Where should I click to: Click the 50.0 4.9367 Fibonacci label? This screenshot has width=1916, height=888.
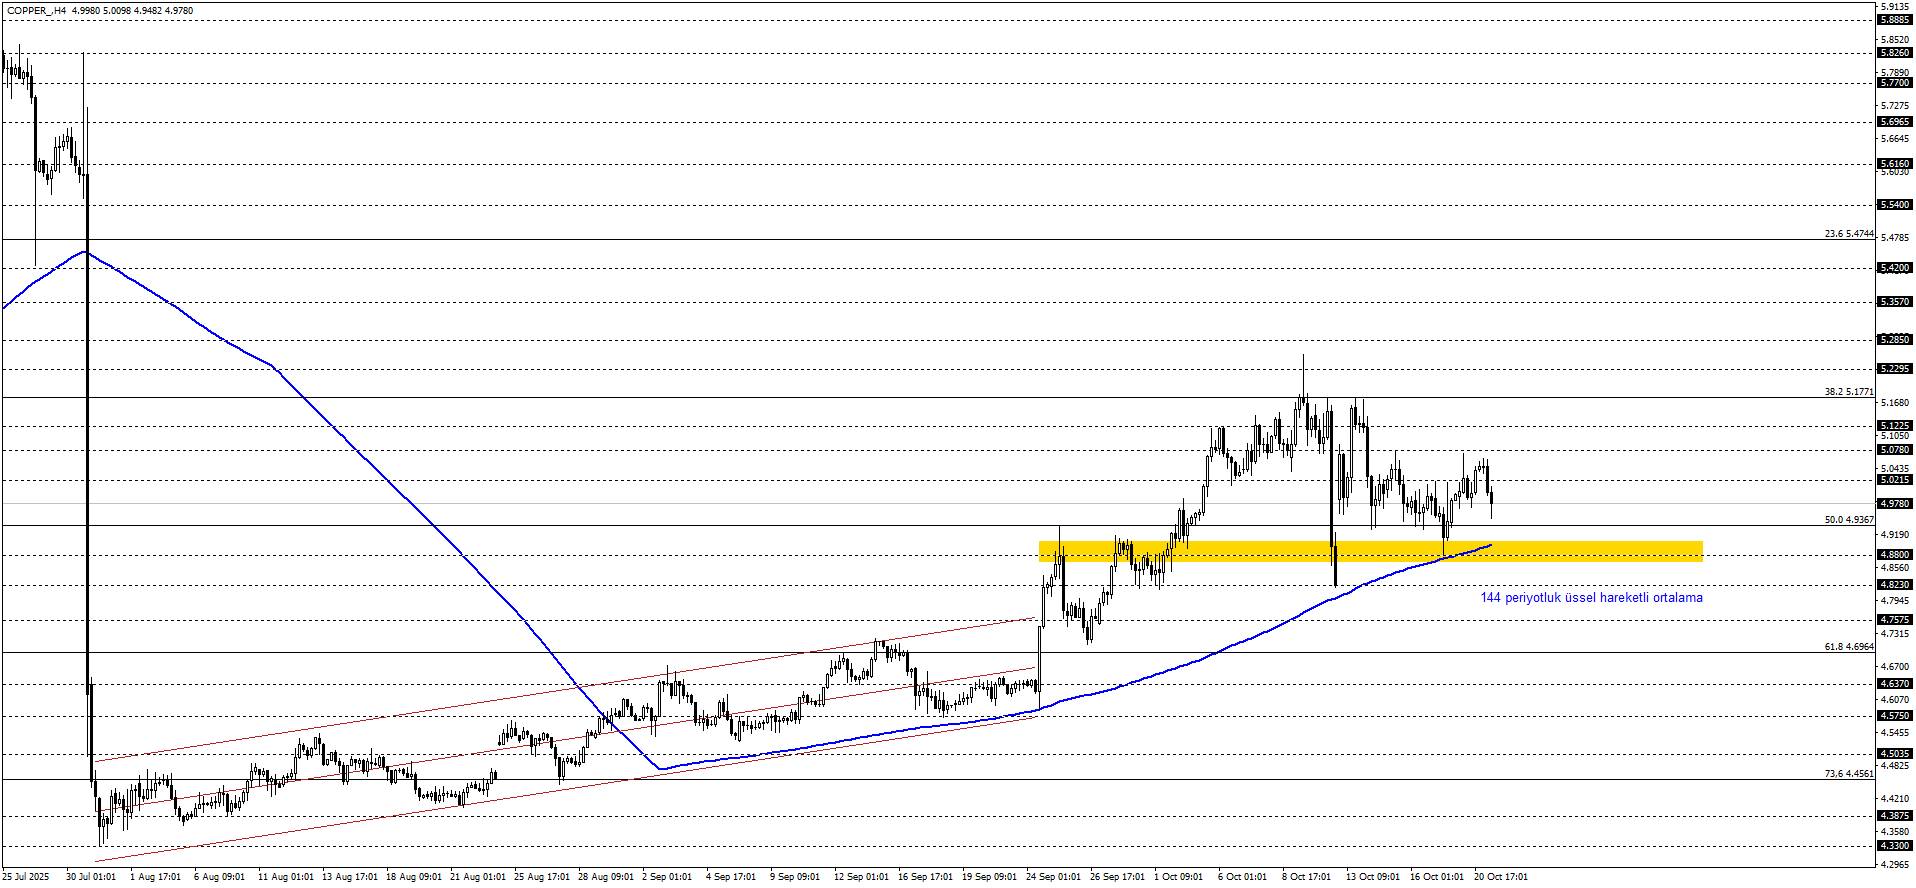[1848, 520]
